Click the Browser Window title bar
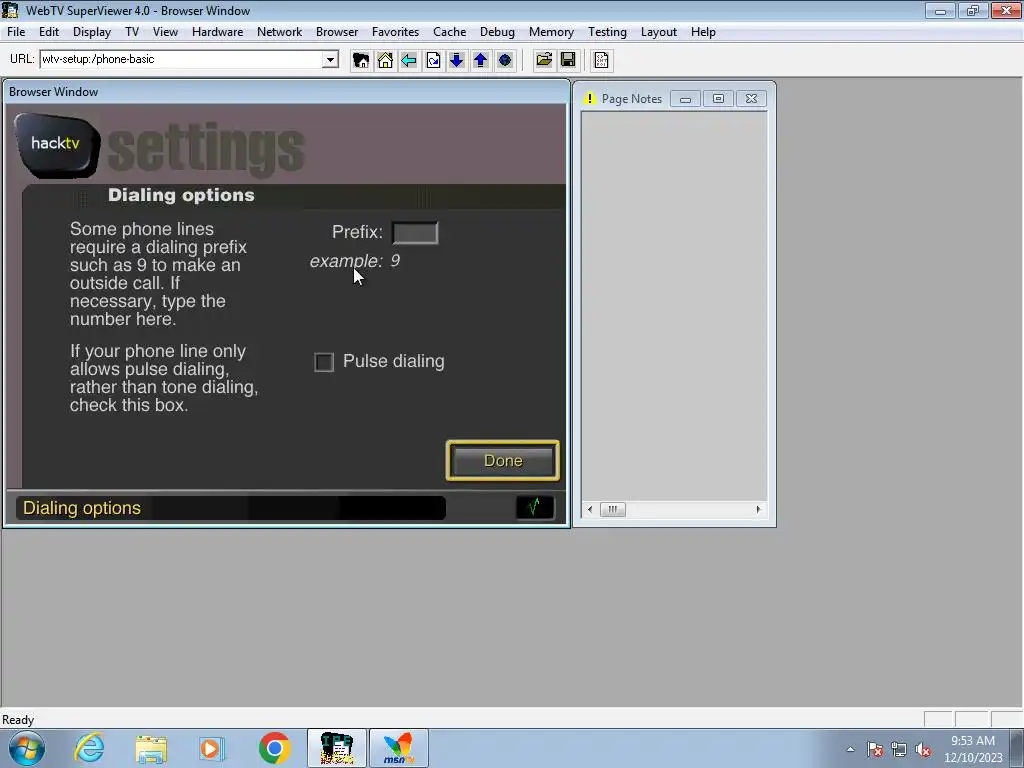The image size is (1024, 768). pos(286,92)
